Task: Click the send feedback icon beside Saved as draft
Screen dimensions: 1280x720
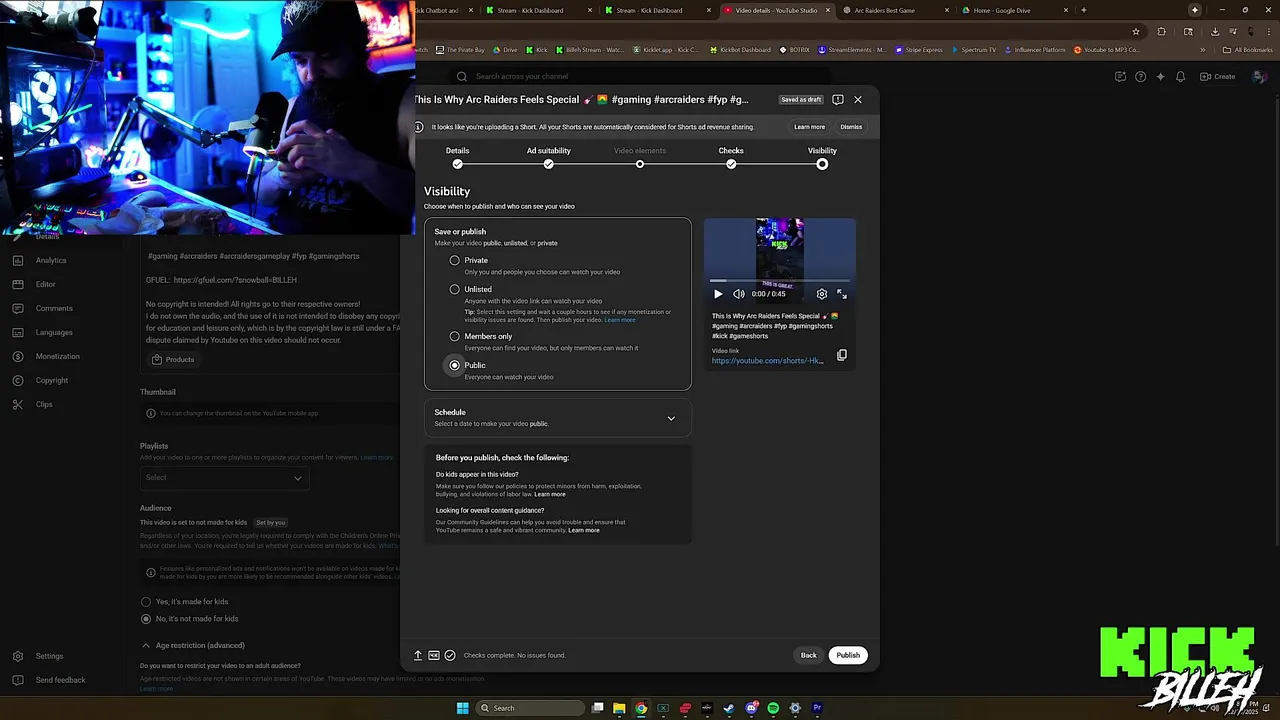Action: pyautogui.click(x=838, y=100)
